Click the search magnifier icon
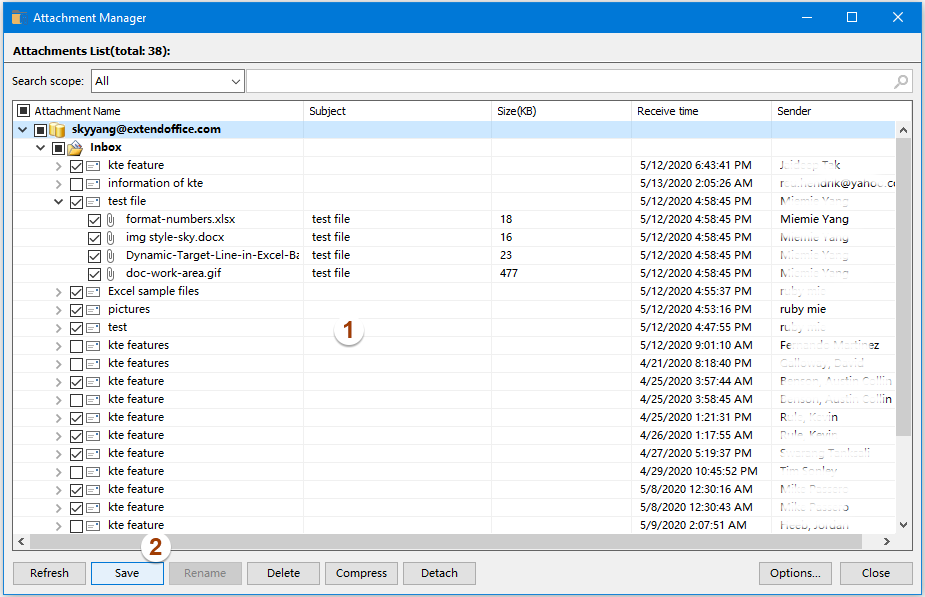925x597 pixels. [x=900, y=82]
